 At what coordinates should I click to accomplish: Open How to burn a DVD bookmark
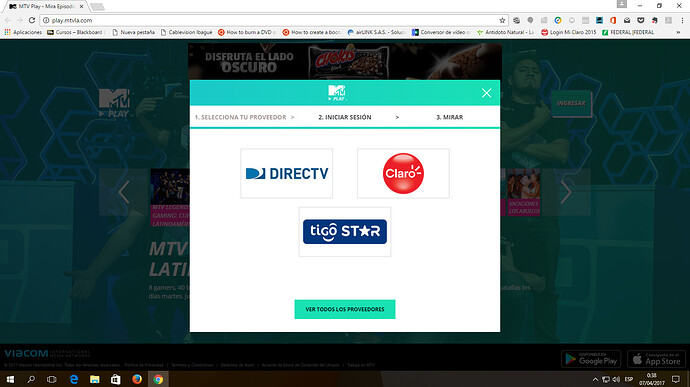pos(247,32)
